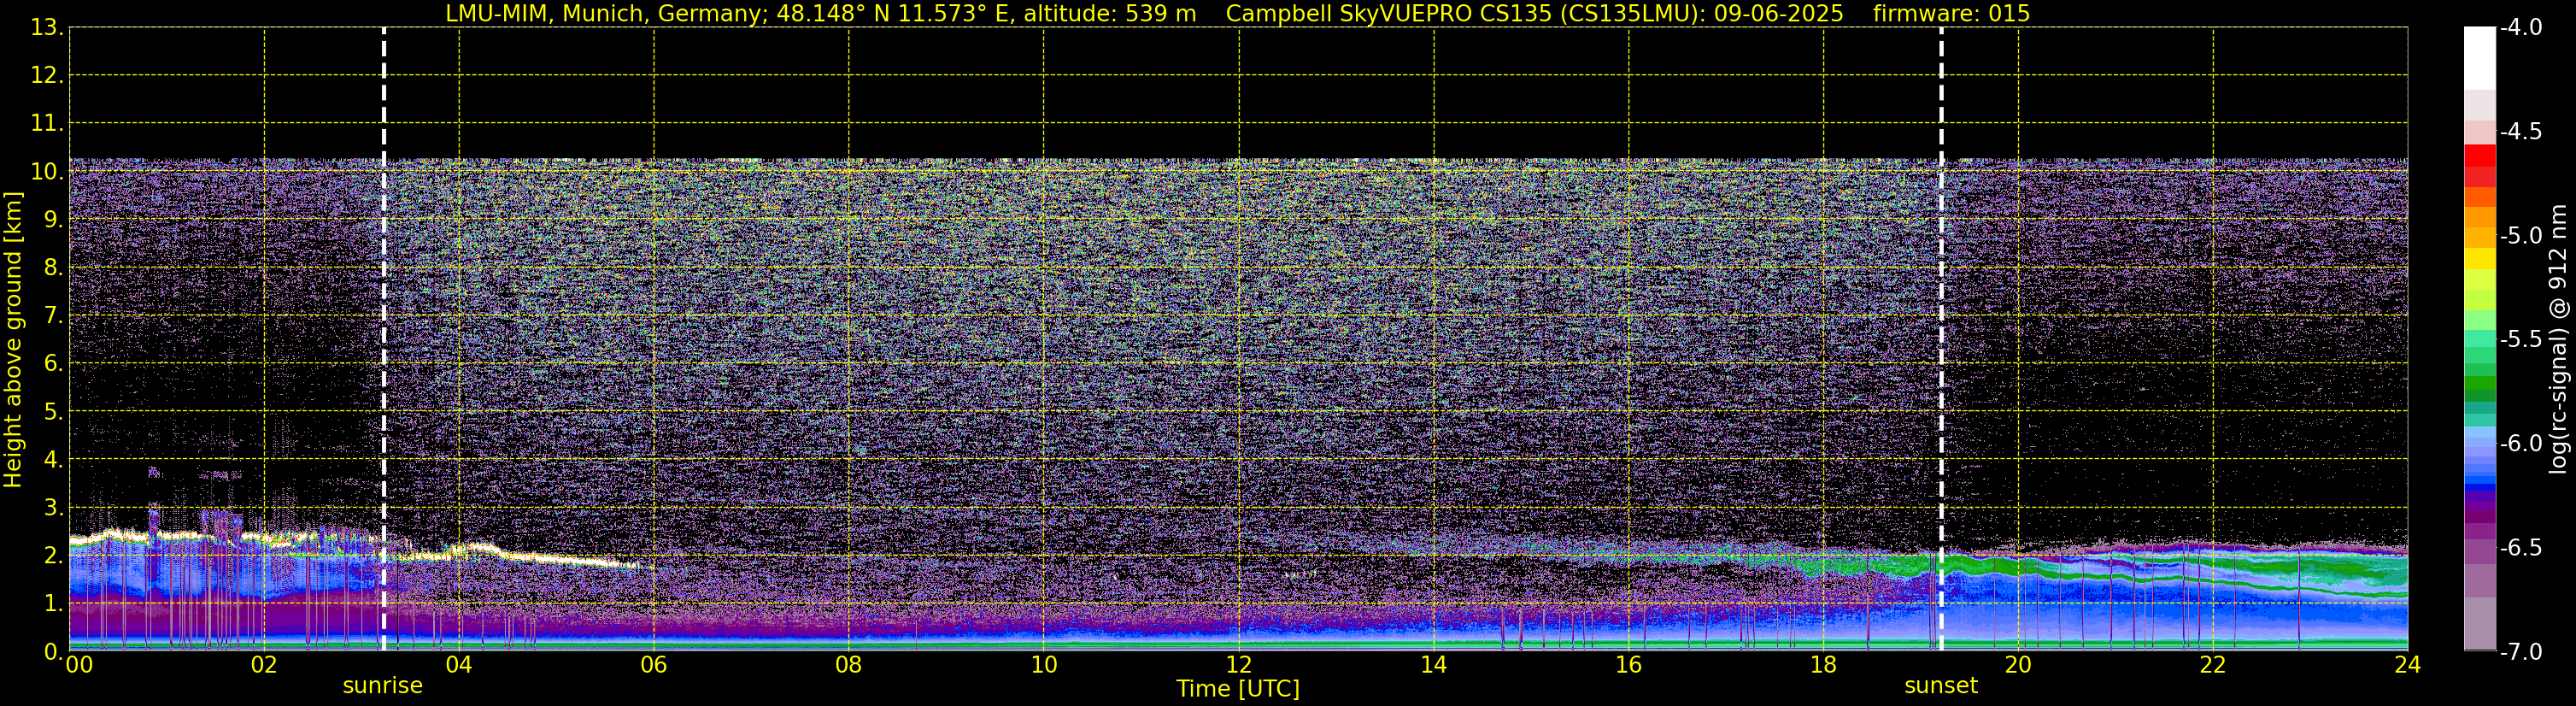Image resolution: width=2576 pixels, height=706 pixels.
Task: Click the time axis tick label '10'
Action: [x=1043, y=665]
